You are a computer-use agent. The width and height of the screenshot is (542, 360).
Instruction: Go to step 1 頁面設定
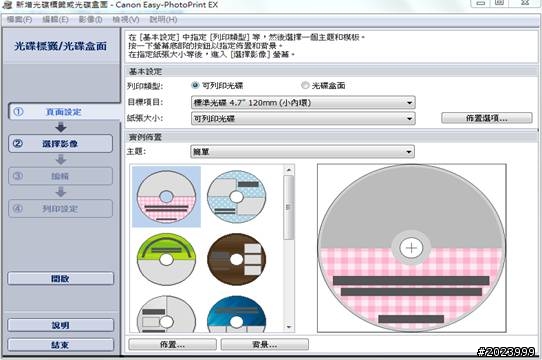click(x=64, y=112)
